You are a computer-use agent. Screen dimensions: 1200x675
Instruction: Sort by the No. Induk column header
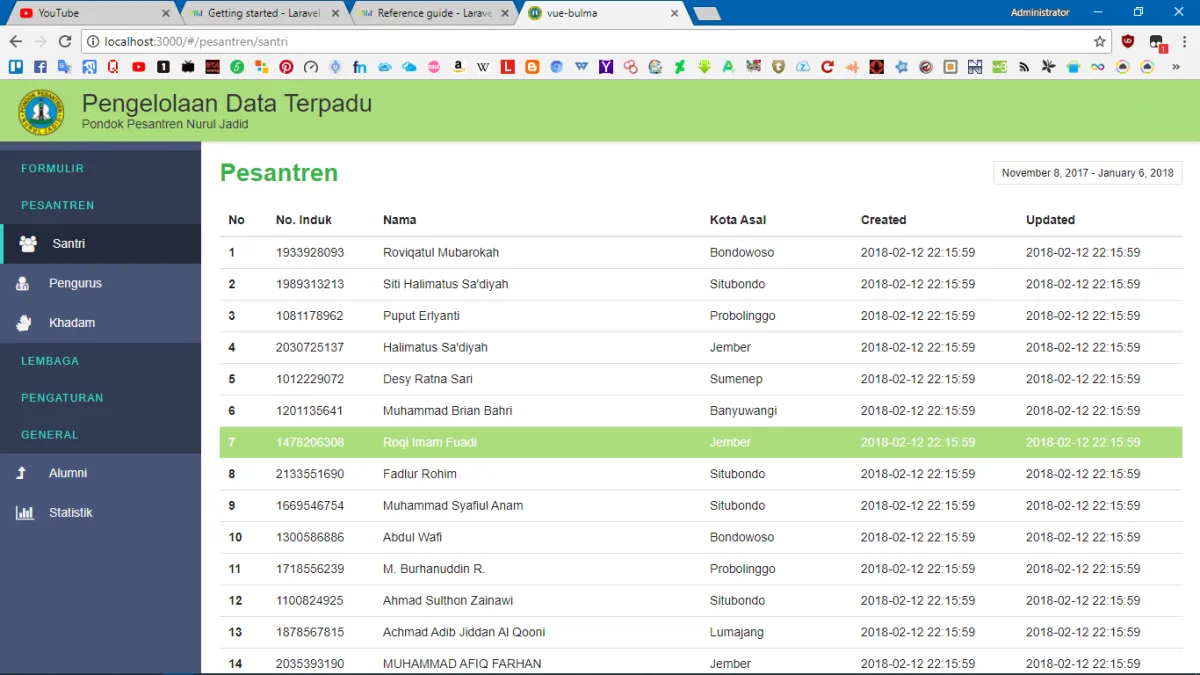(x=304, y=220)
